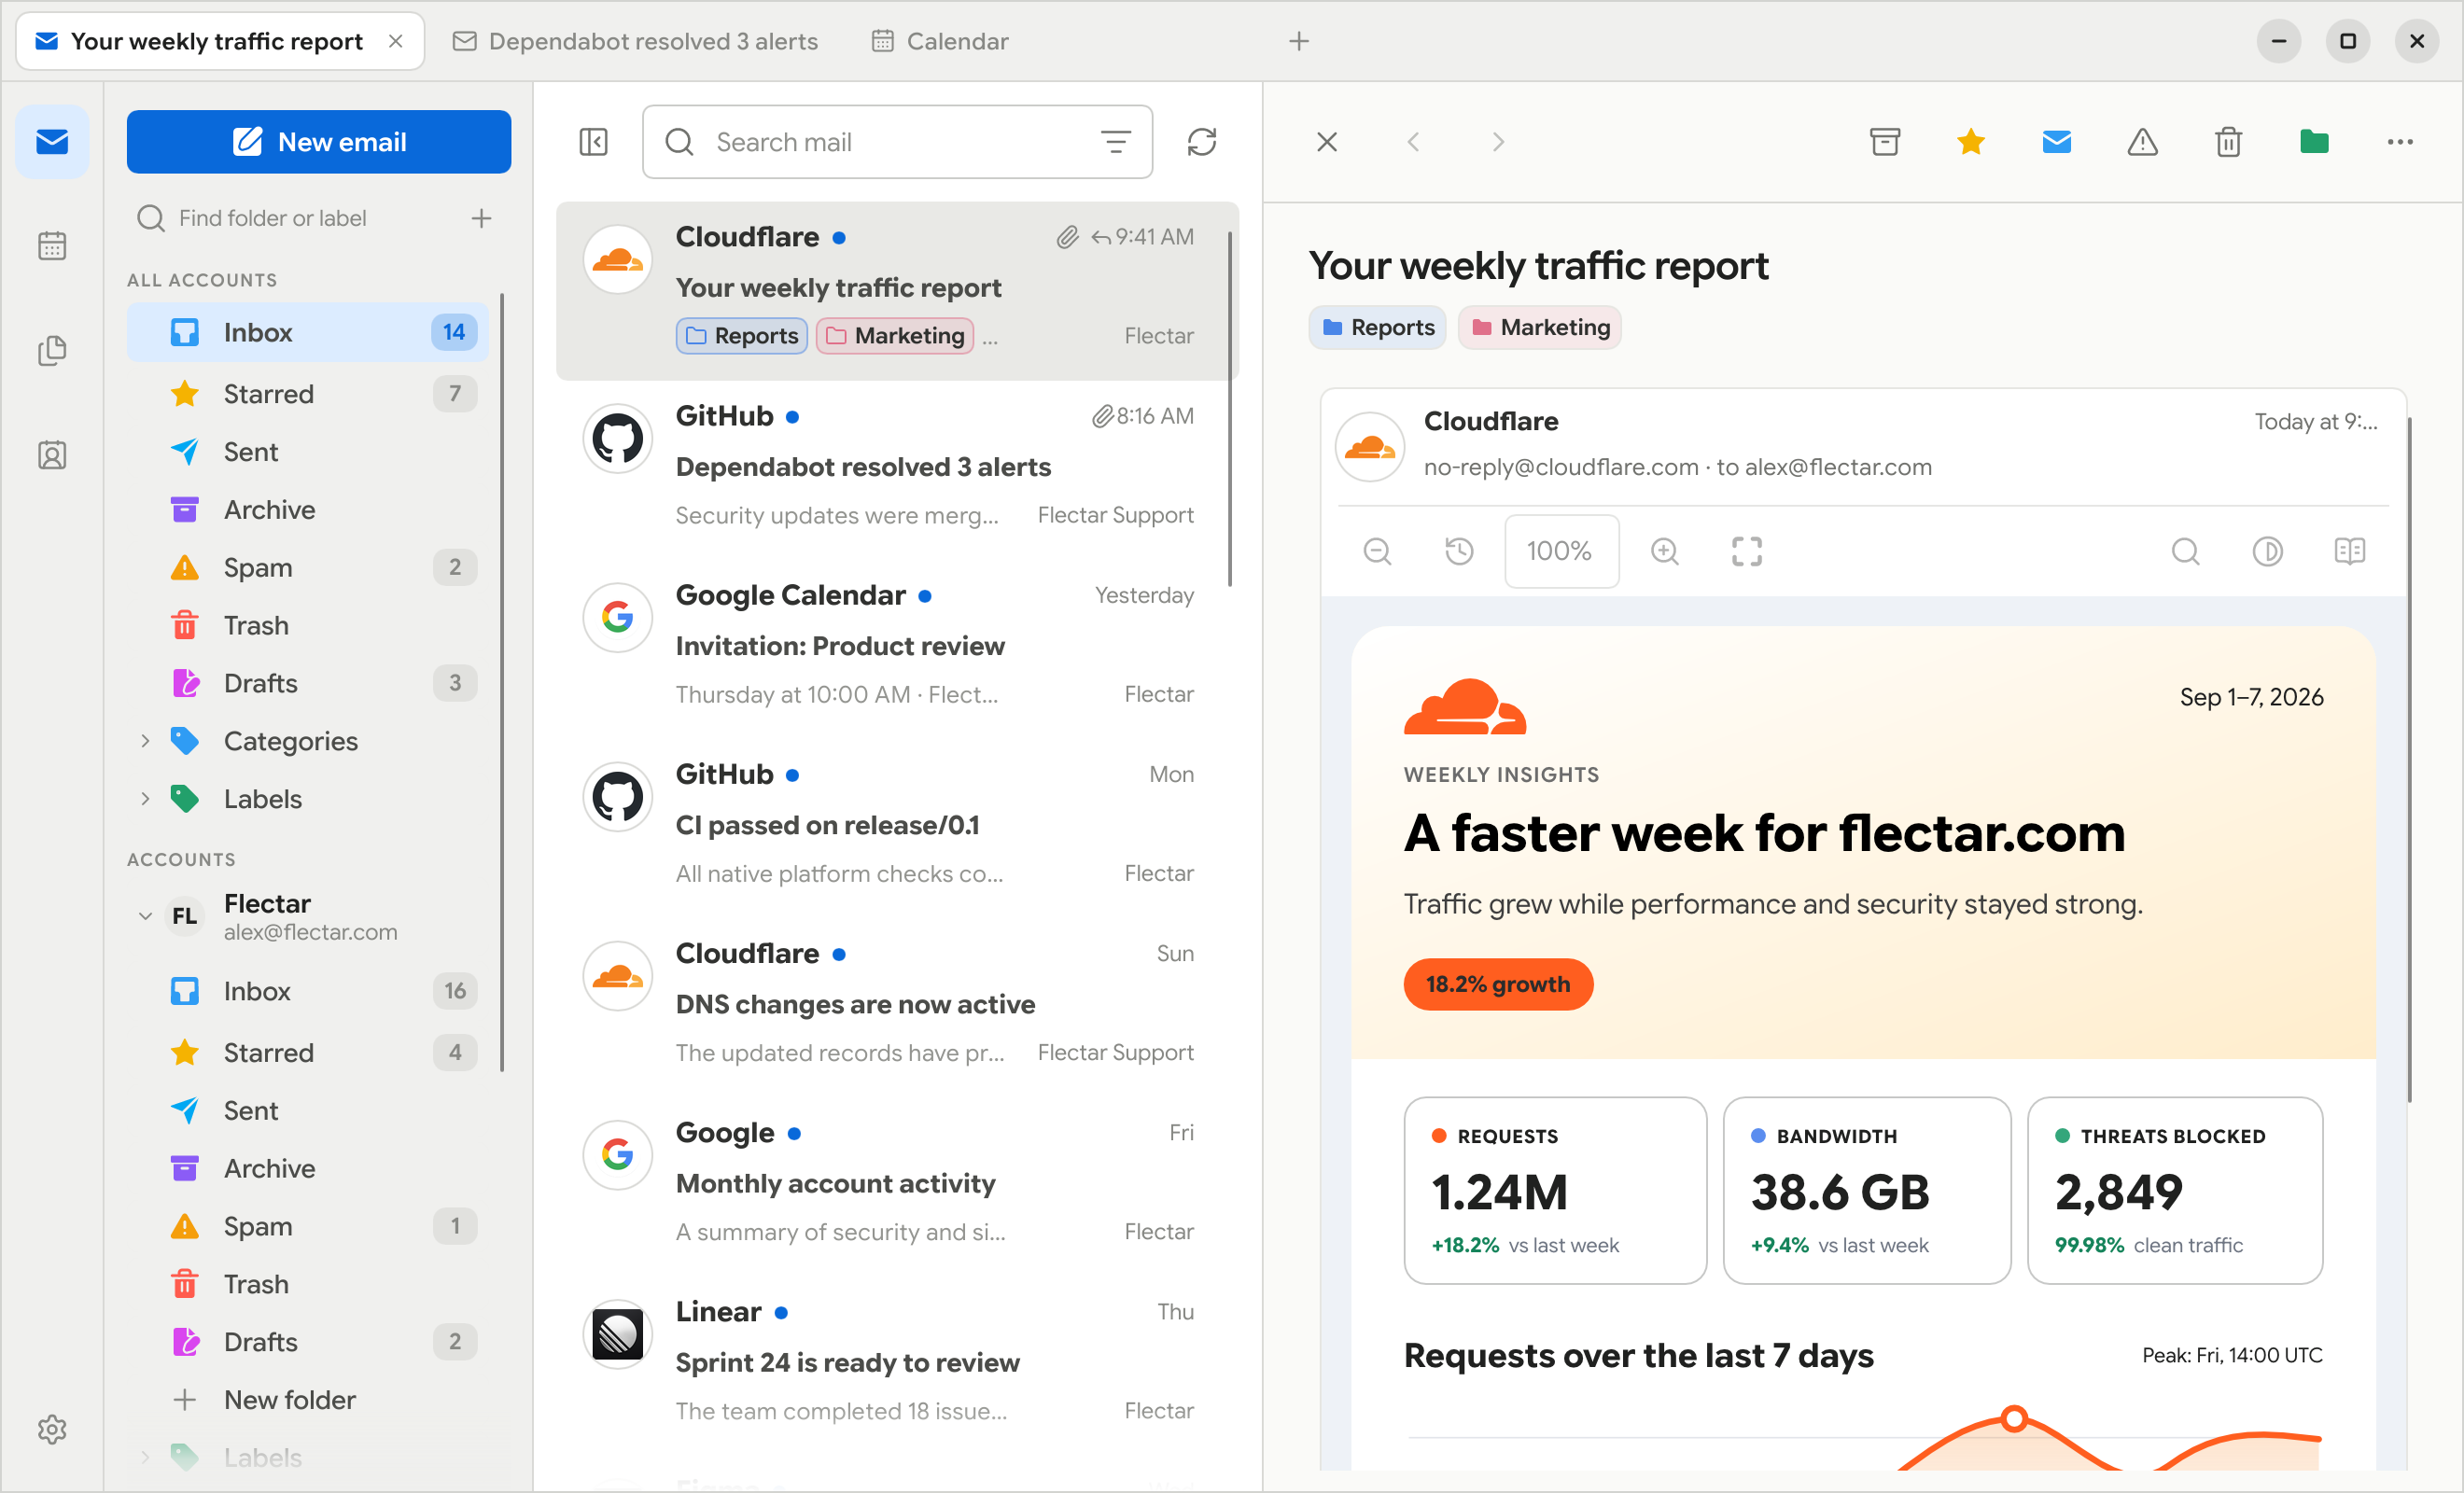The width and height of the screenshot is (2464, 1493).
Task: Click the Reports tag in email header
Action: click(x=1378, y=328)
